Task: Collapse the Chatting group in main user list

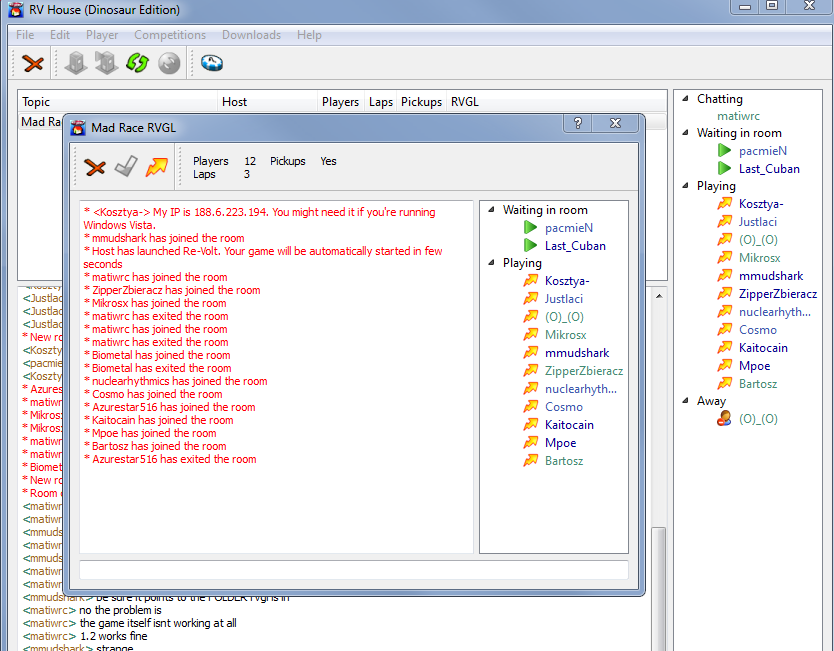Action: (686, 99)
